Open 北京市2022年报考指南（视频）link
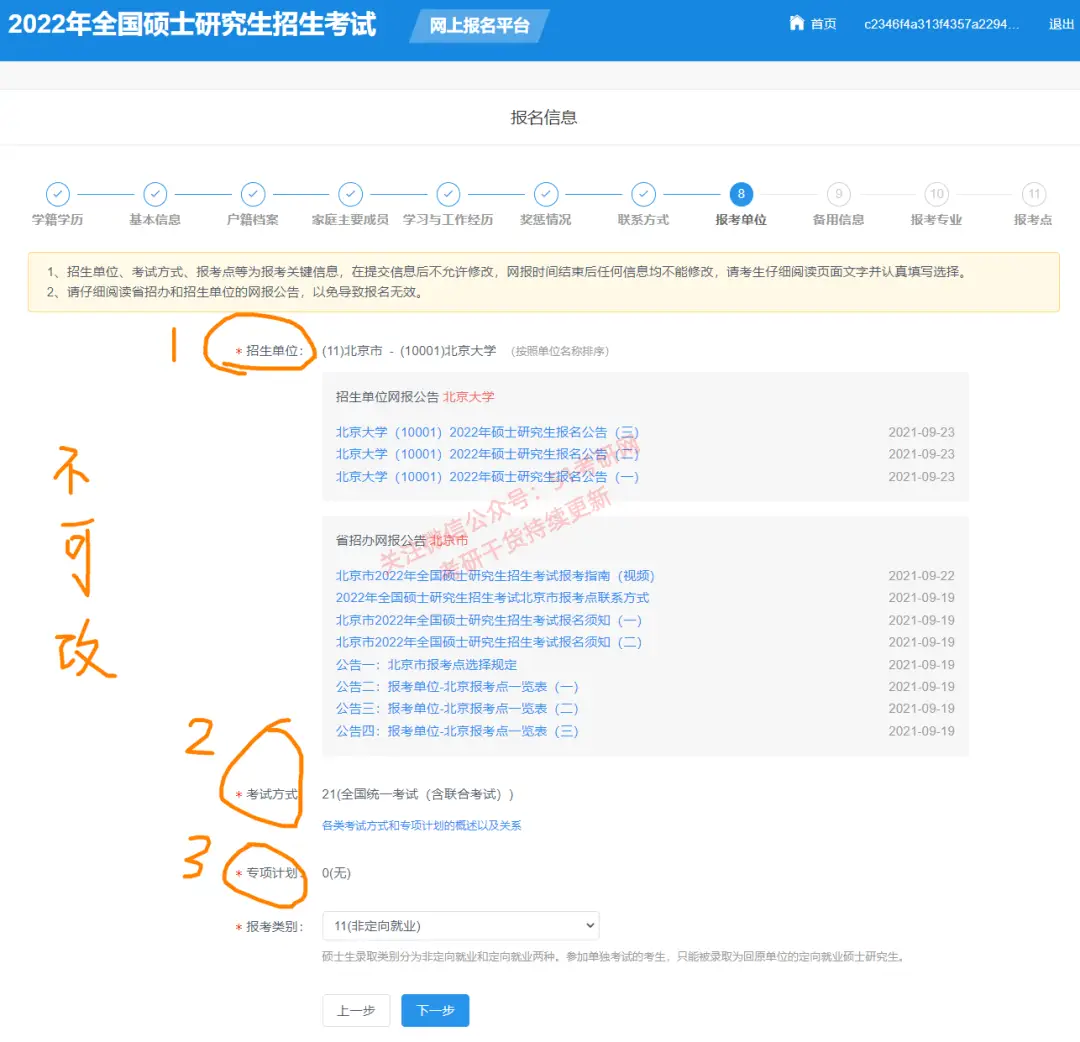Screen dimensions: 1080x1042 (495, 576)
